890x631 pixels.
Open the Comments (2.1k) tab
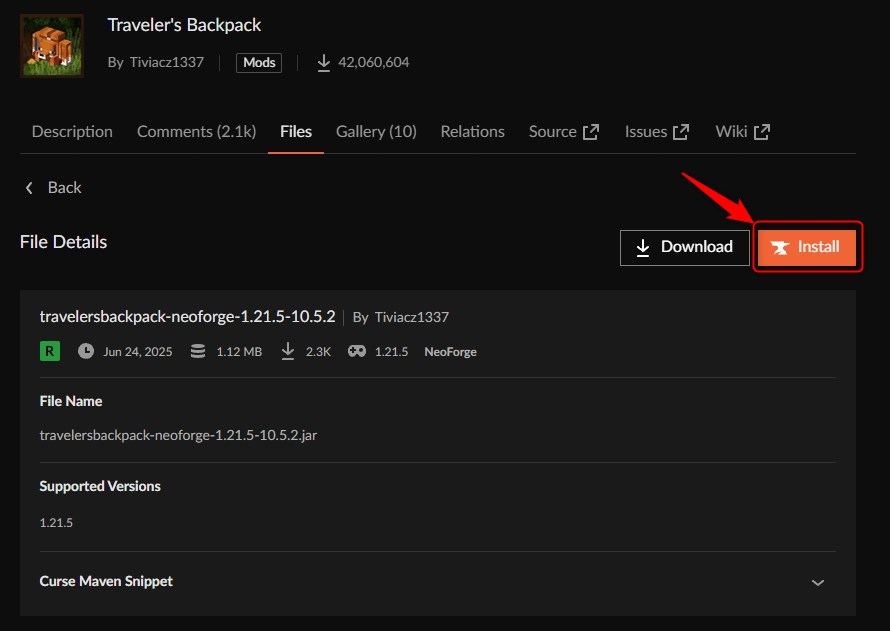click(x=196, y=132)
